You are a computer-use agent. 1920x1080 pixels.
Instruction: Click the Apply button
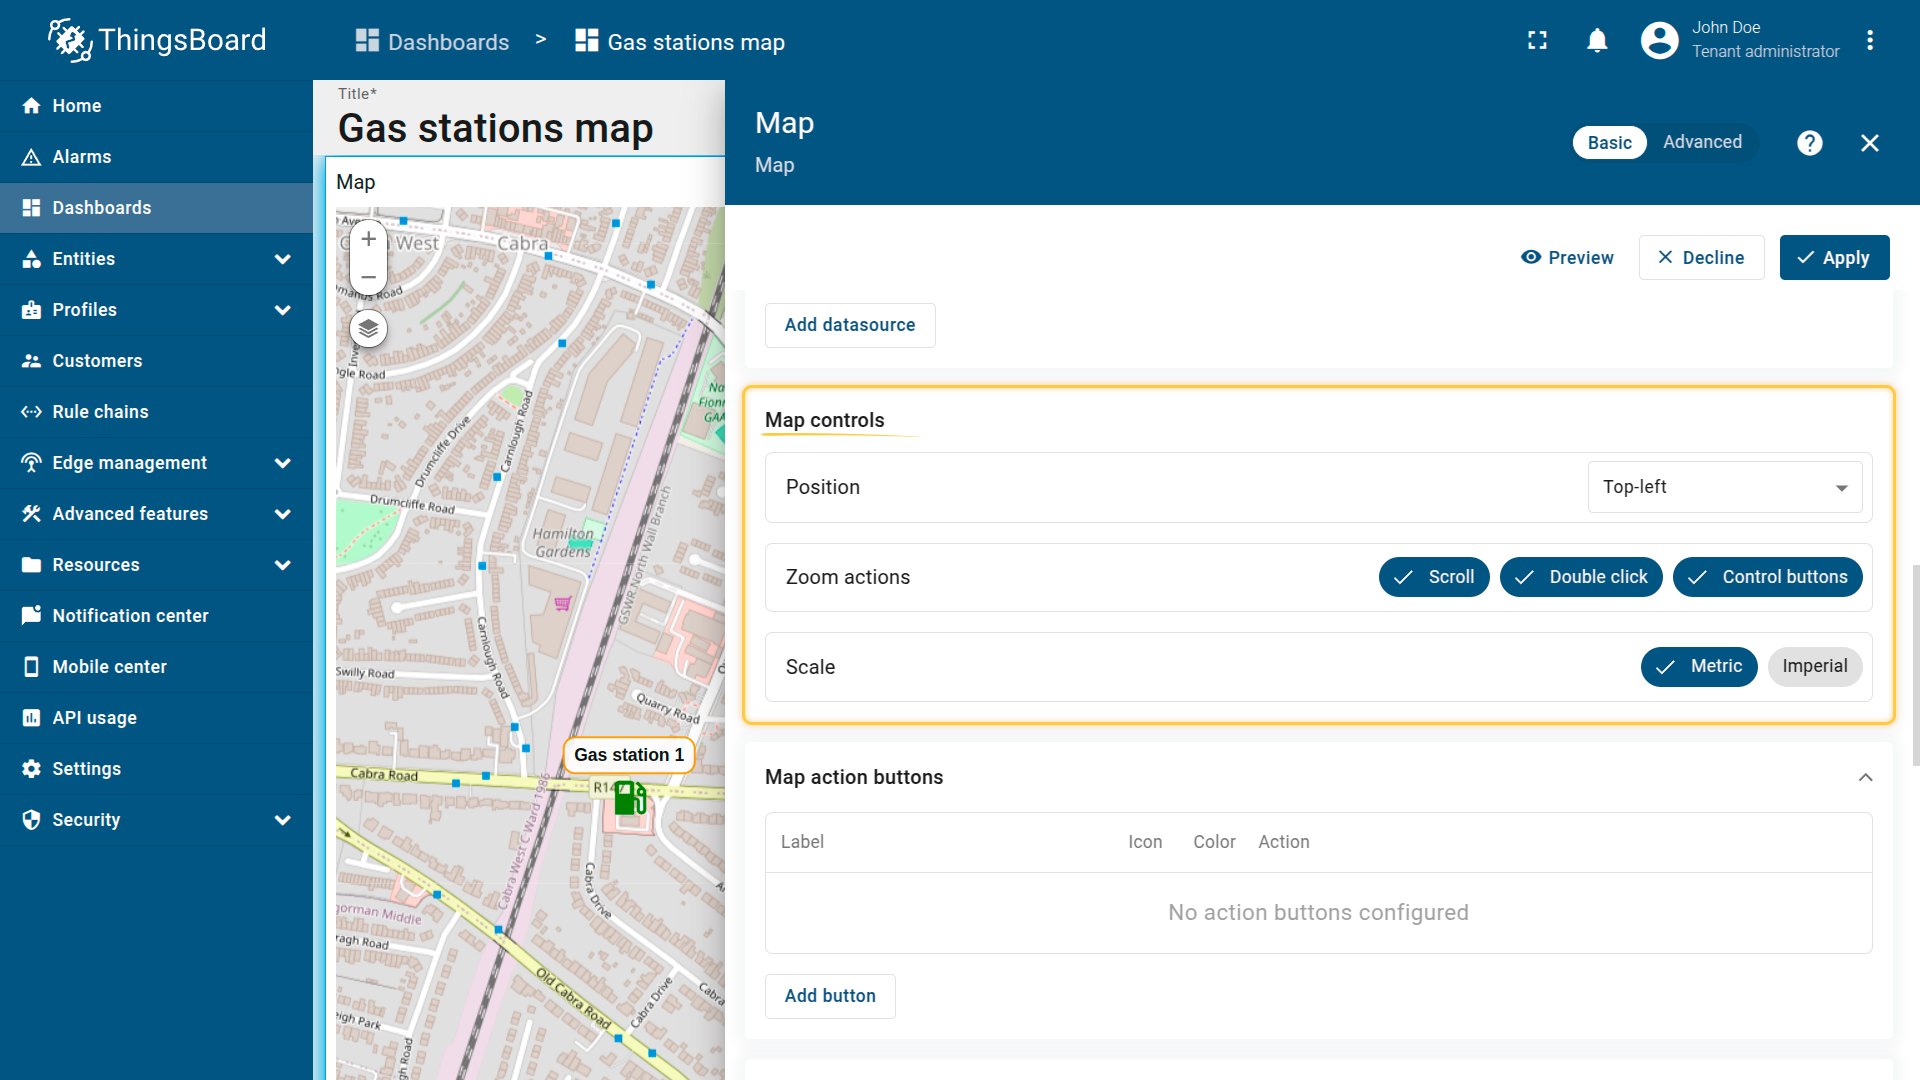1834,258
